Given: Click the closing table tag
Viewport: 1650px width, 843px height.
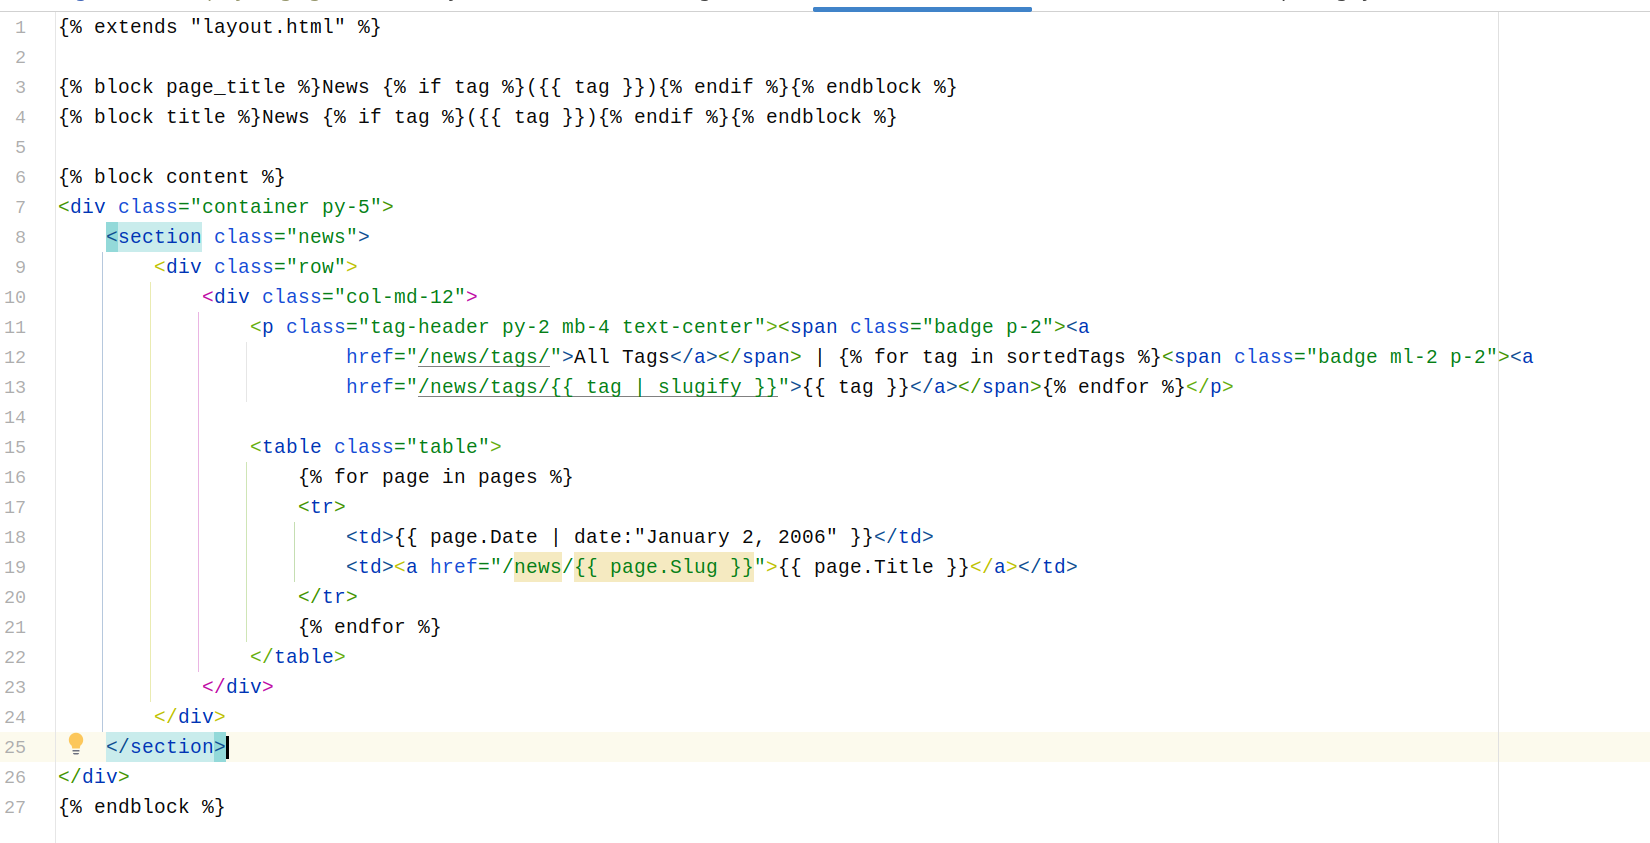Looking at the screenshot, I should pos(298,657).
